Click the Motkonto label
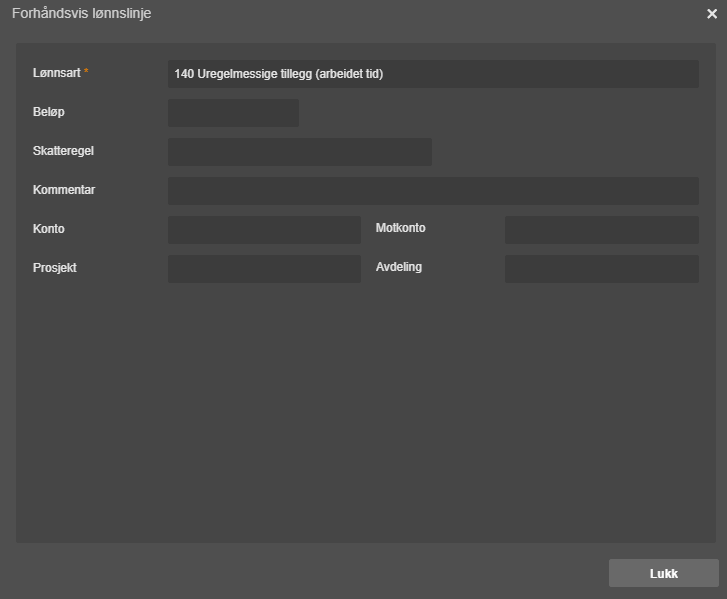This screenshot has width=727, height=599. click(401, 228)
